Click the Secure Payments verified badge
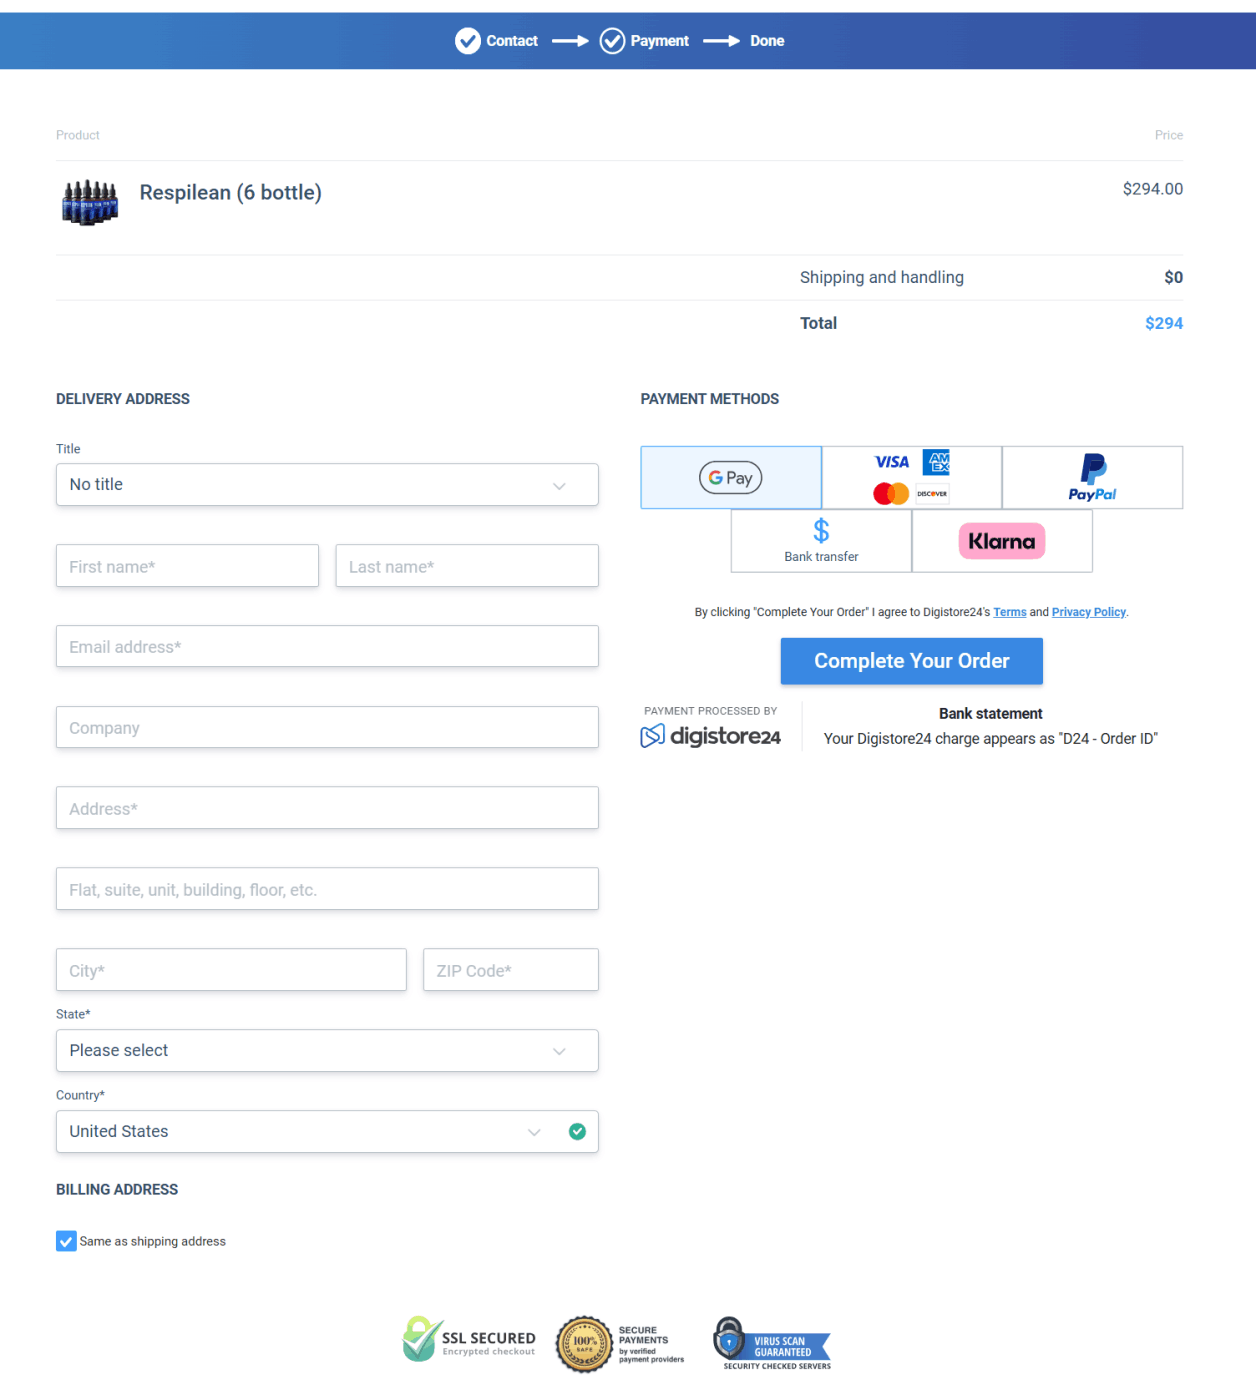The image size is (1256, 1400). point(620,1343)
